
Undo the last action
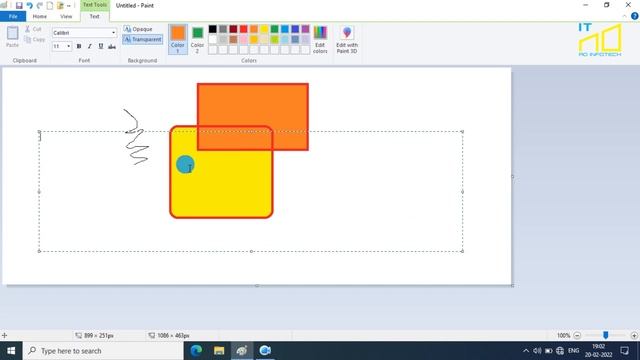(x=29, y=6)
